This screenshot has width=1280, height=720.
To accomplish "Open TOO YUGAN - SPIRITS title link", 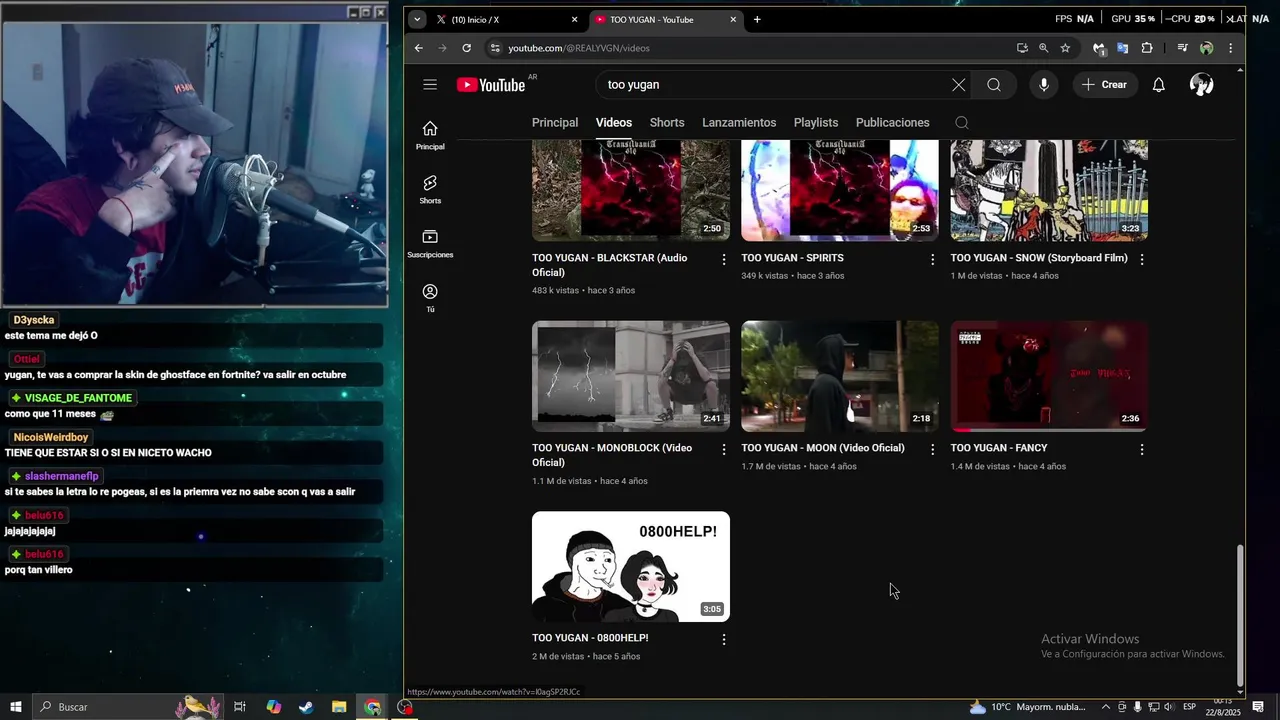I will (x=792, y=258).
